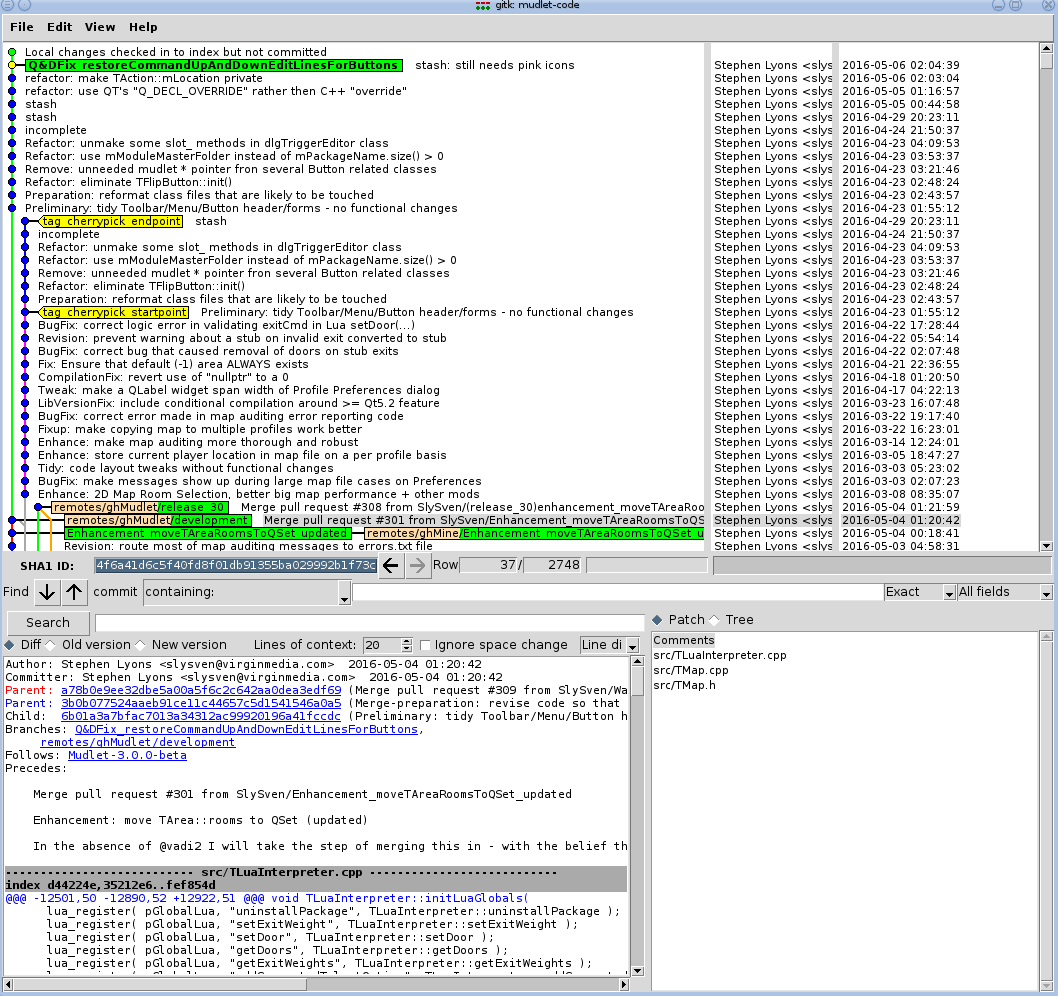Click the diff pane horizontal scrollbar
Screen dimensions: 1058x996
[x=161, y=985]
